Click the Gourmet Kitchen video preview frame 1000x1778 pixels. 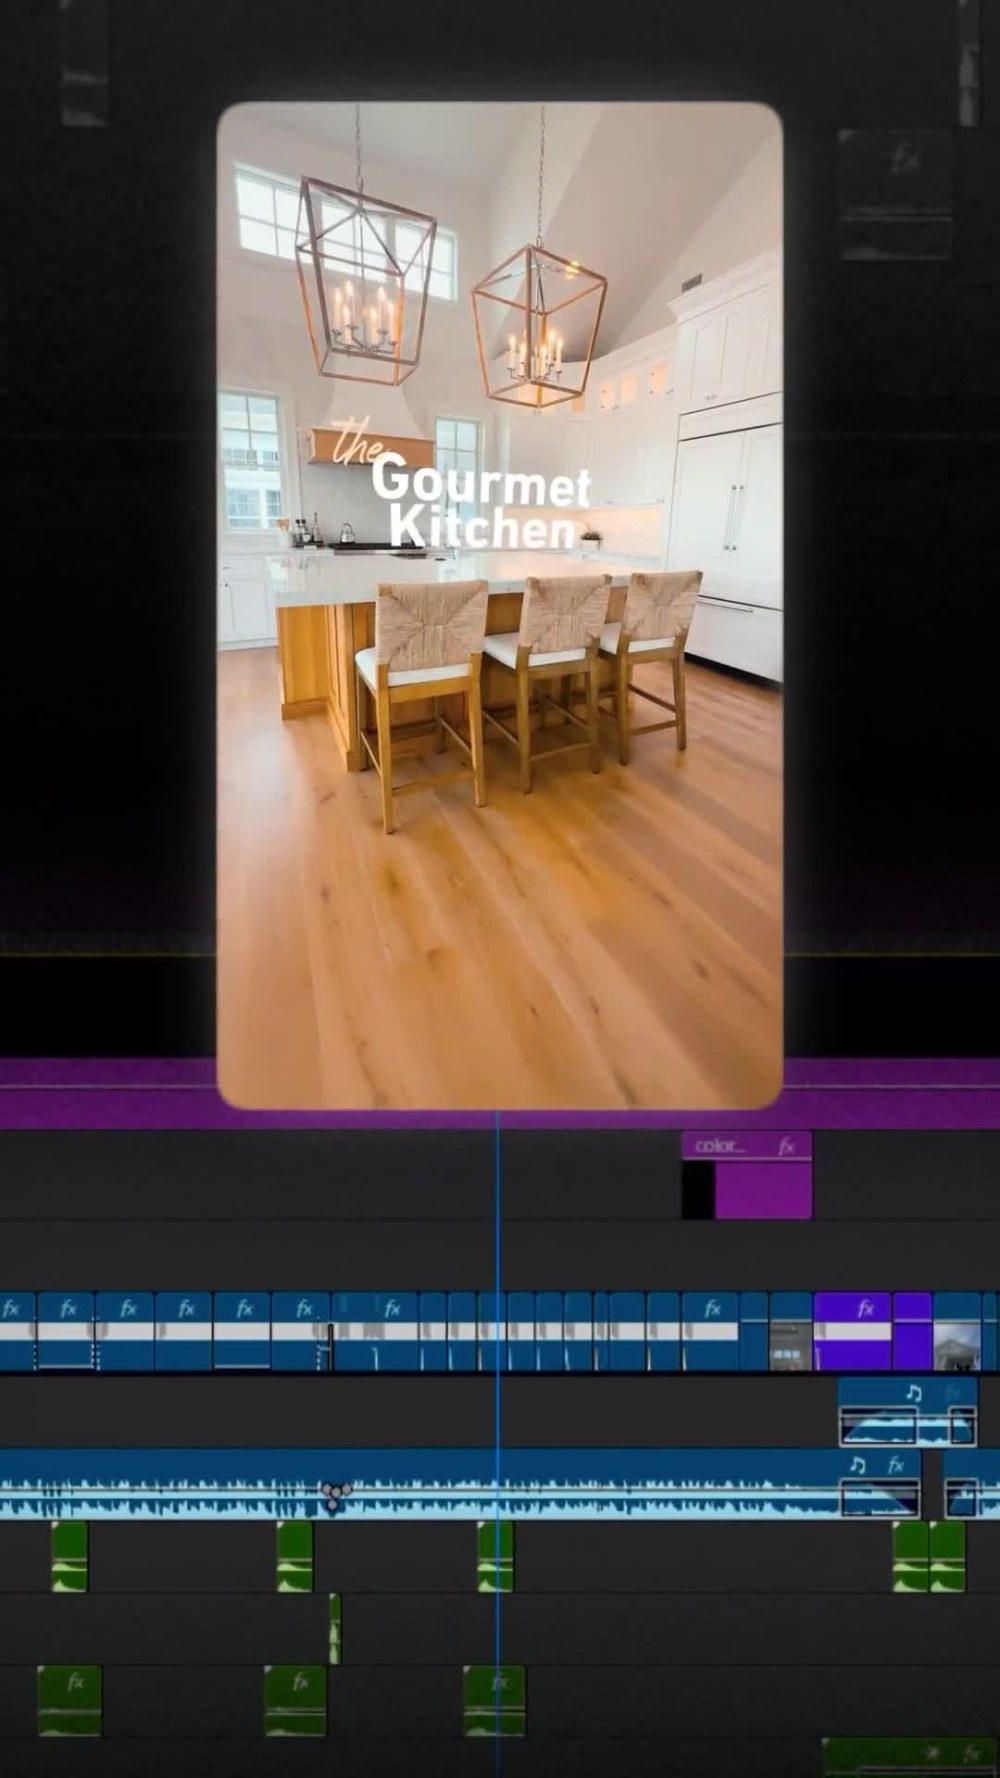(500, 605)
